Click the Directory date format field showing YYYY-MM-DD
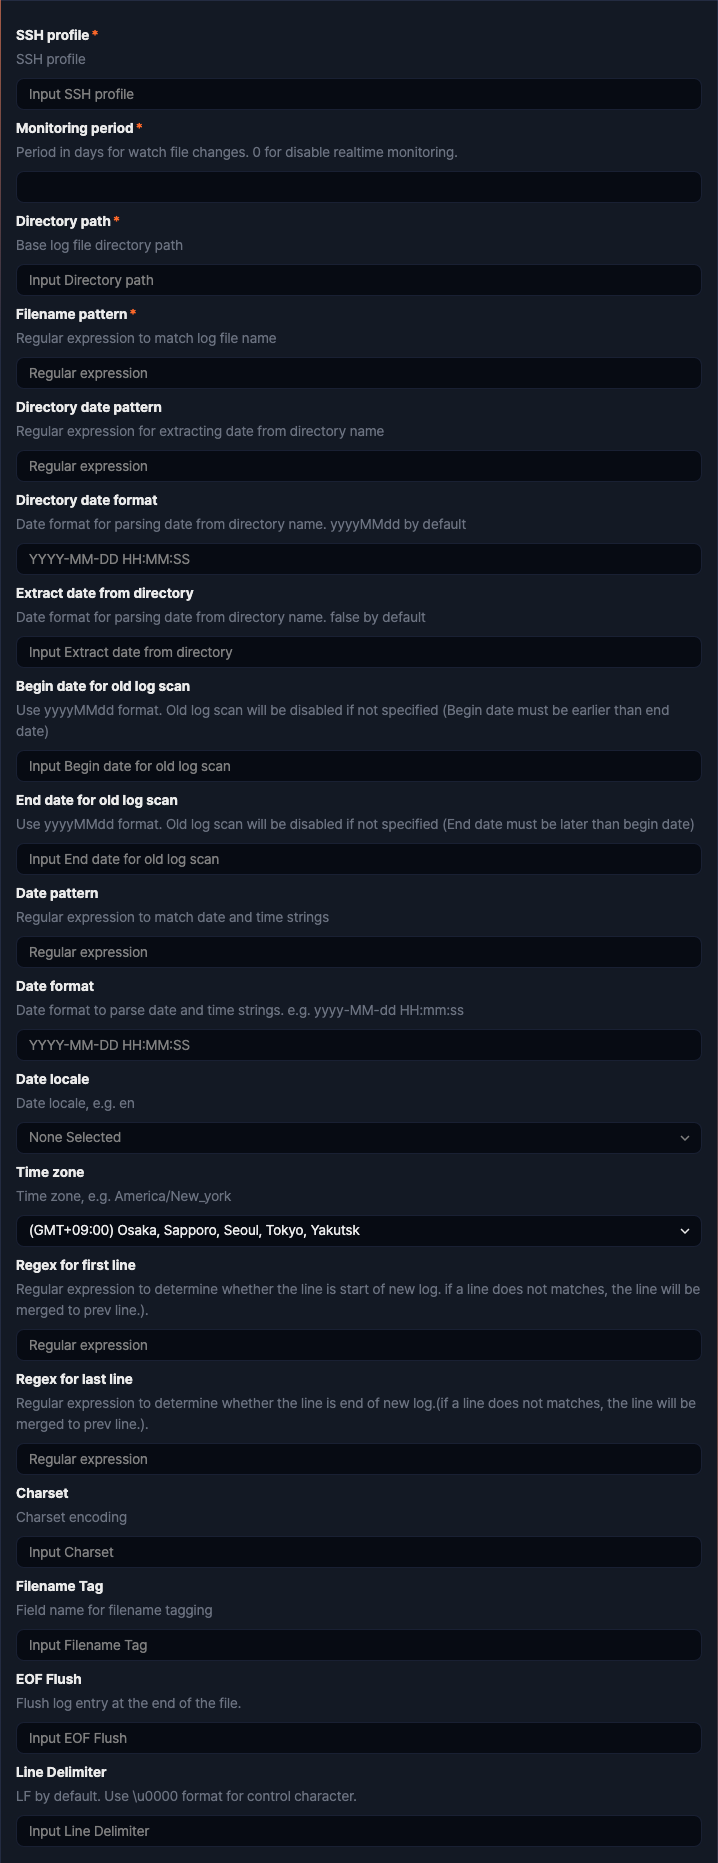Viewport: 718px width, 1863px height. coord(359,559)
